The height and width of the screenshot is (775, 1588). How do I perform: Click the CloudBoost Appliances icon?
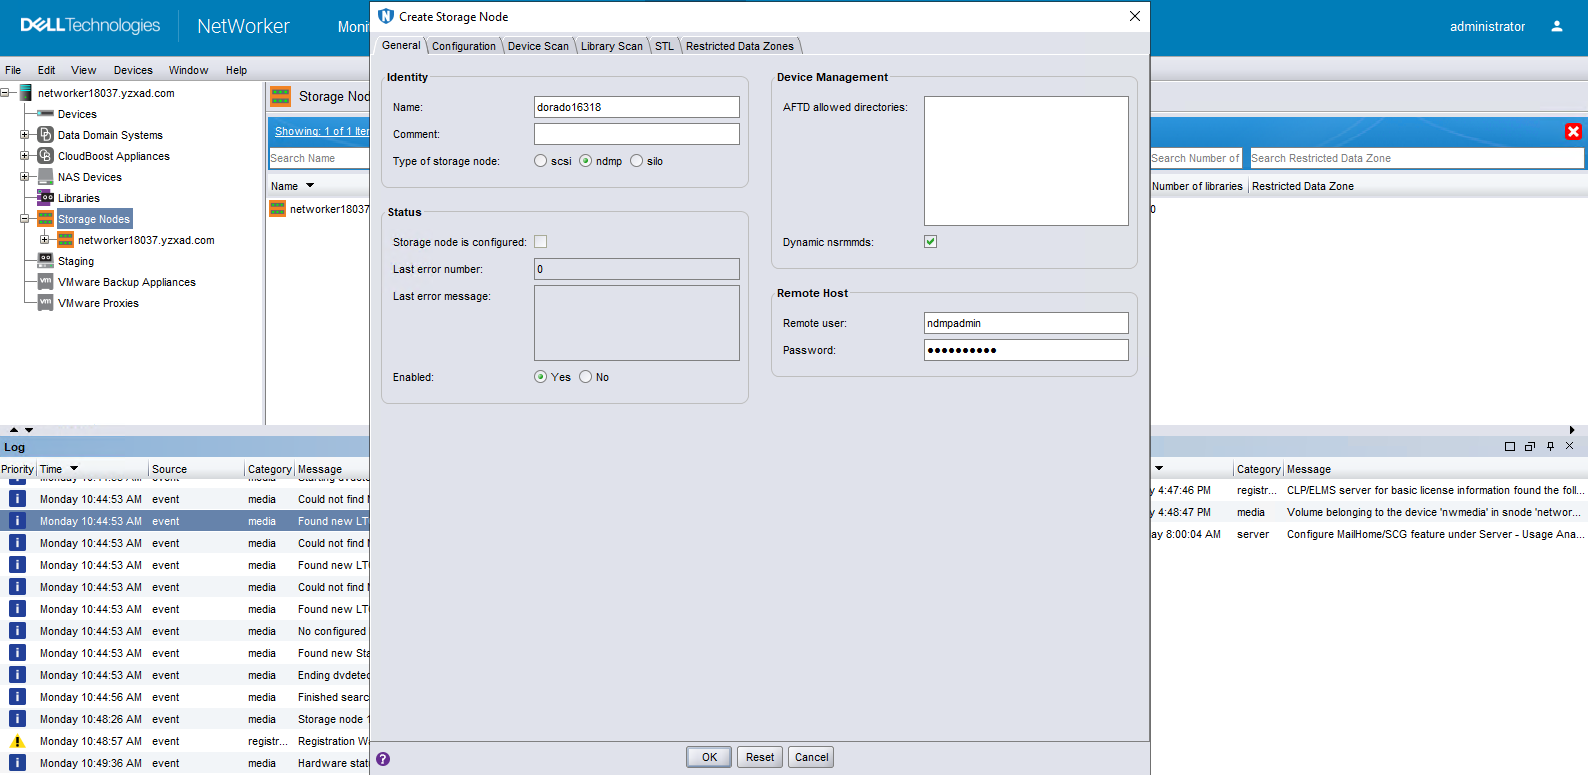click(x=45, y=156)
